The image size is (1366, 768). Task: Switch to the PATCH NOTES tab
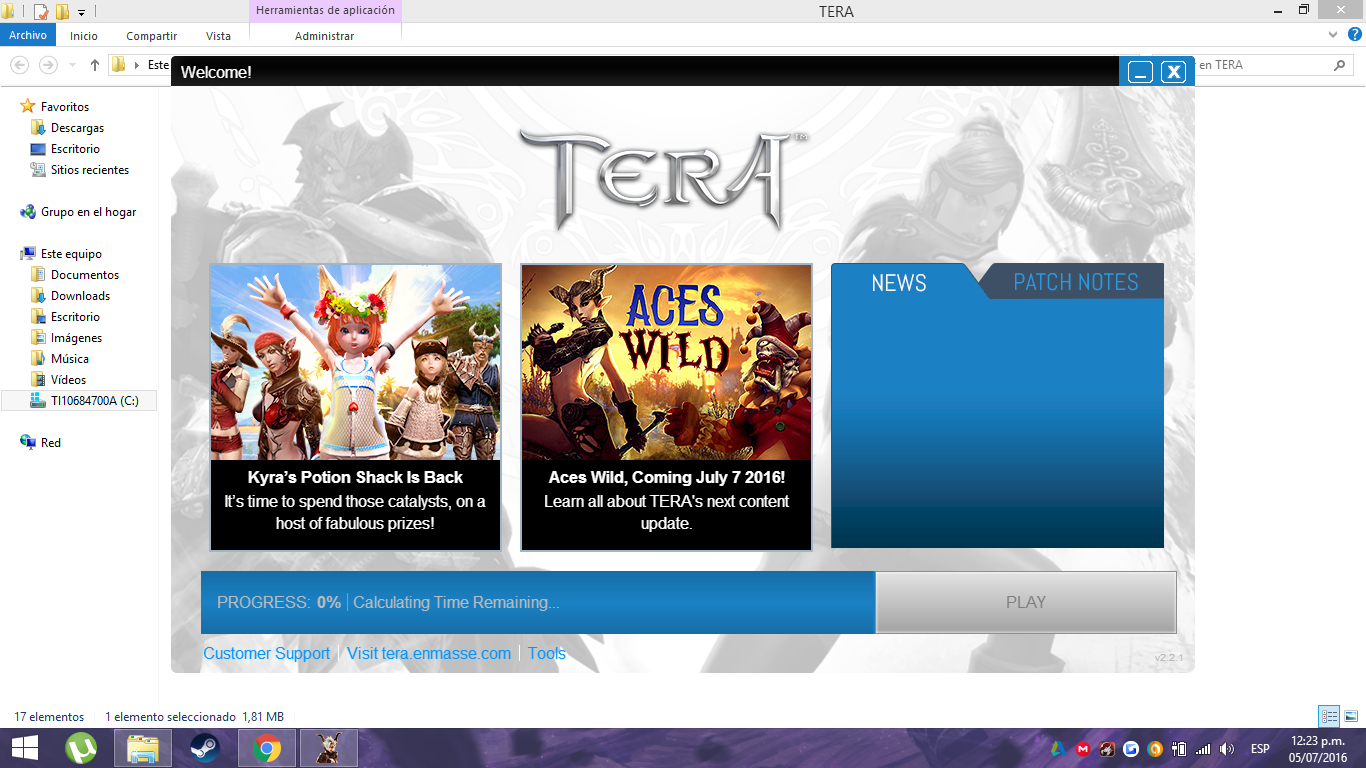(x=1076, y=282)
